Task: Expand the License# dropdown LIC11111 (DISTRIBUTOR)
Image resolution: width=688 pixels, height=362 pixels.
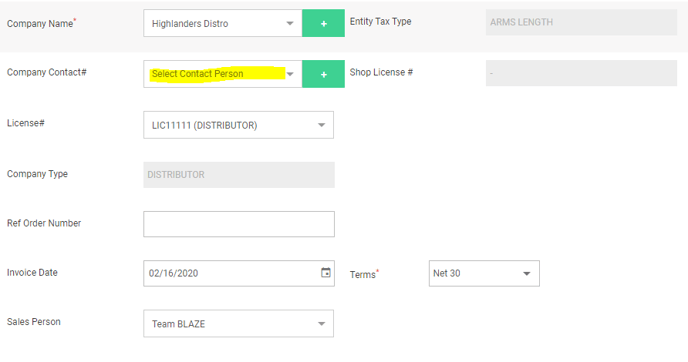Action: [x=238, y=125]
